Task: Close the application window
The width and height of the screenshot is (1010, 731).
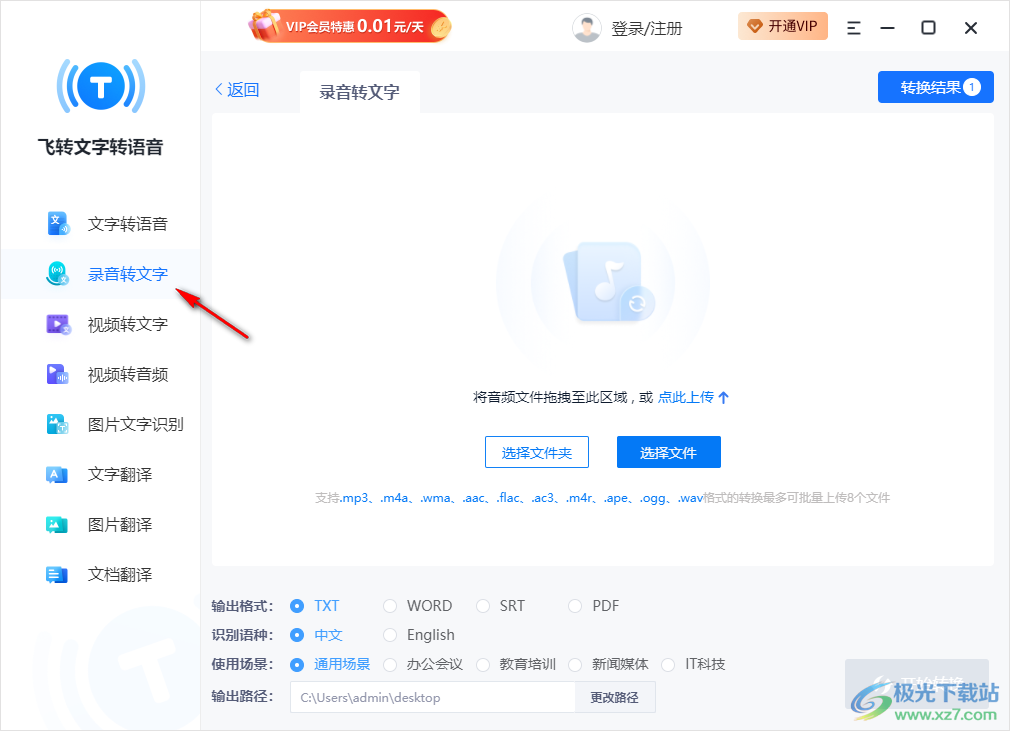Action: pyautogui.click(x=971, y=28)
